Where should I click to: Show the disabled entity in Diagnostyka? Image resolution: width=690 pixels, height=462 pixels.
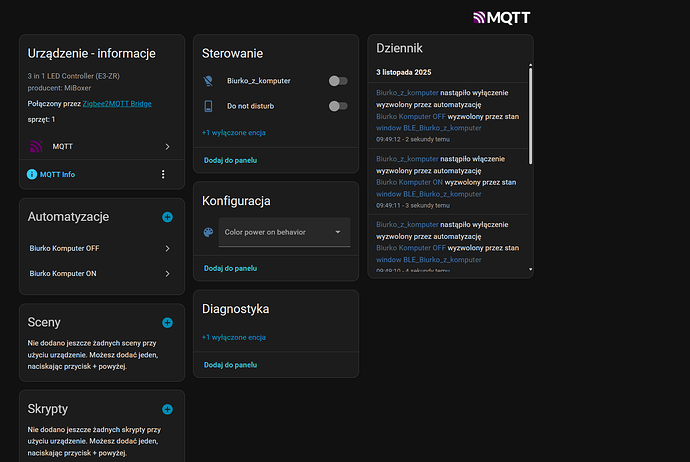click(233, 337)
